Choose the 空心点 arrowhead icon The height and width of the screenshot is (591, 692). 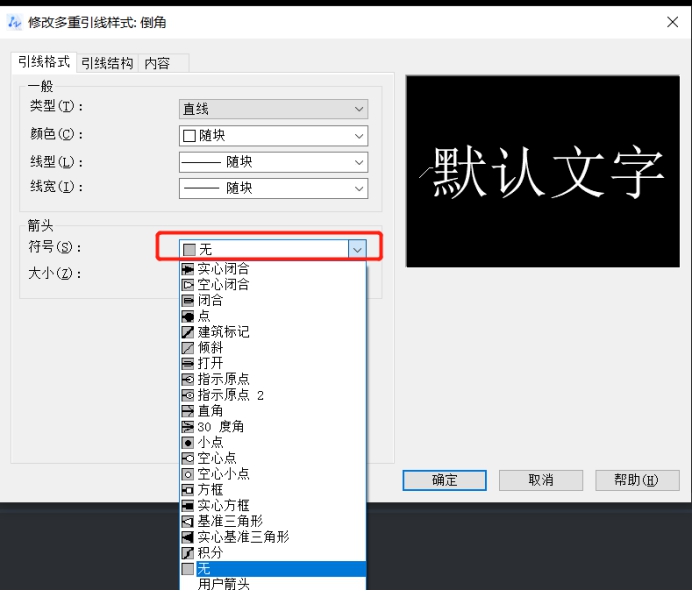point(188,458)
